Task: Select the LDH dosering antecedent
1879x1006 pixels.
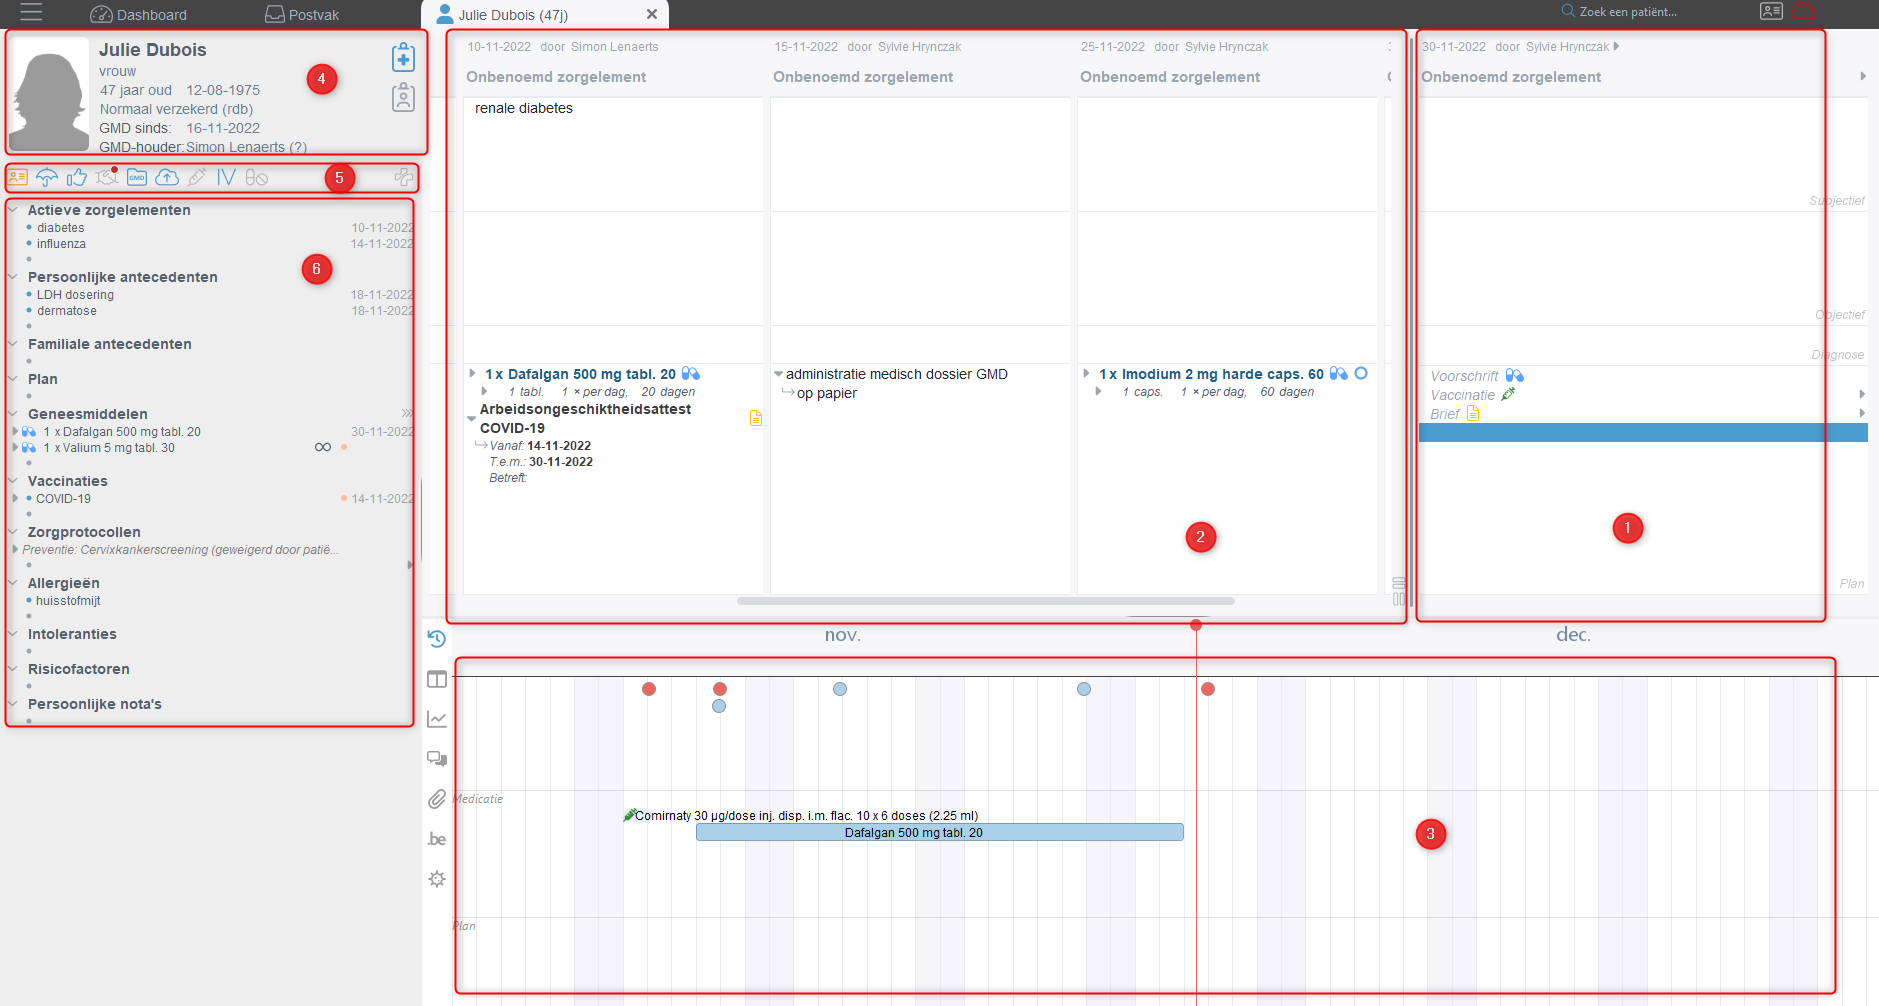Action: [75, 295]
